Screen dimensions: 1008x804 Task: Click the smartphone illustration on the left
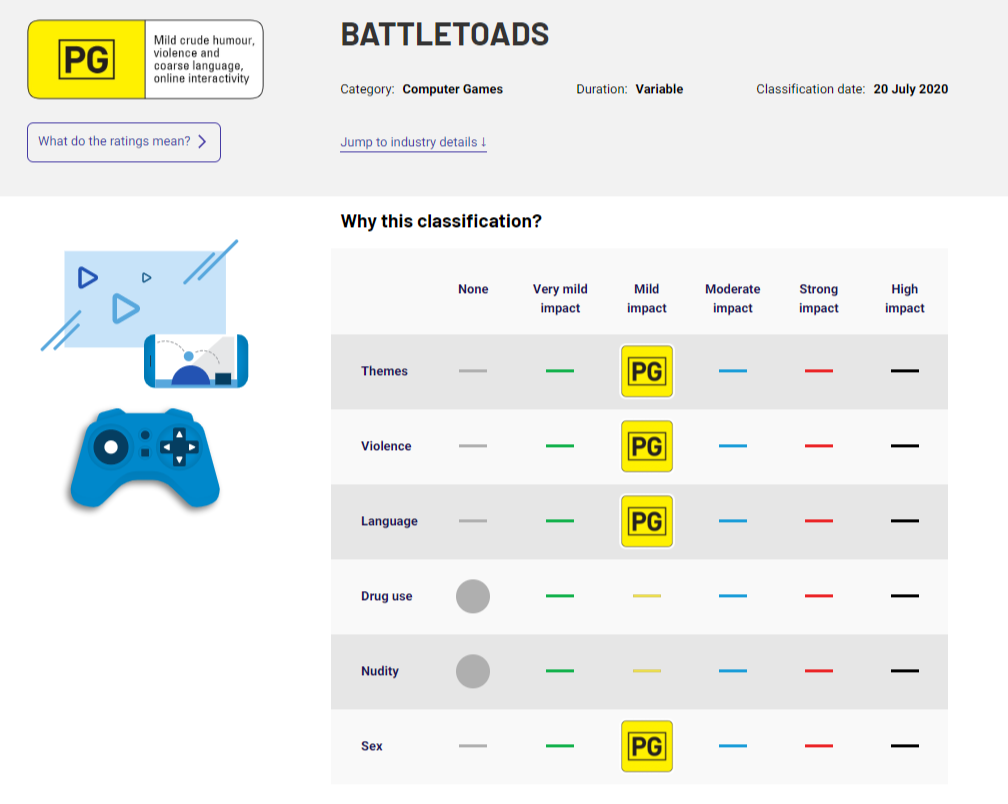click(x=196, y=361)
